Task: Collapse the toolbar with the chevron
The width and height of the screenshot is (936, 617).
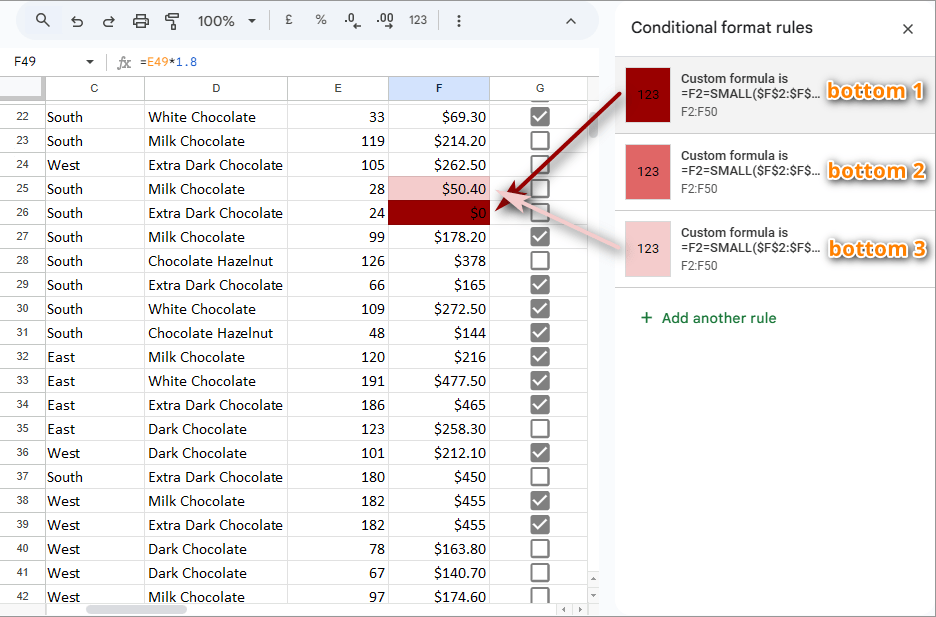Action: click(570, 20)
